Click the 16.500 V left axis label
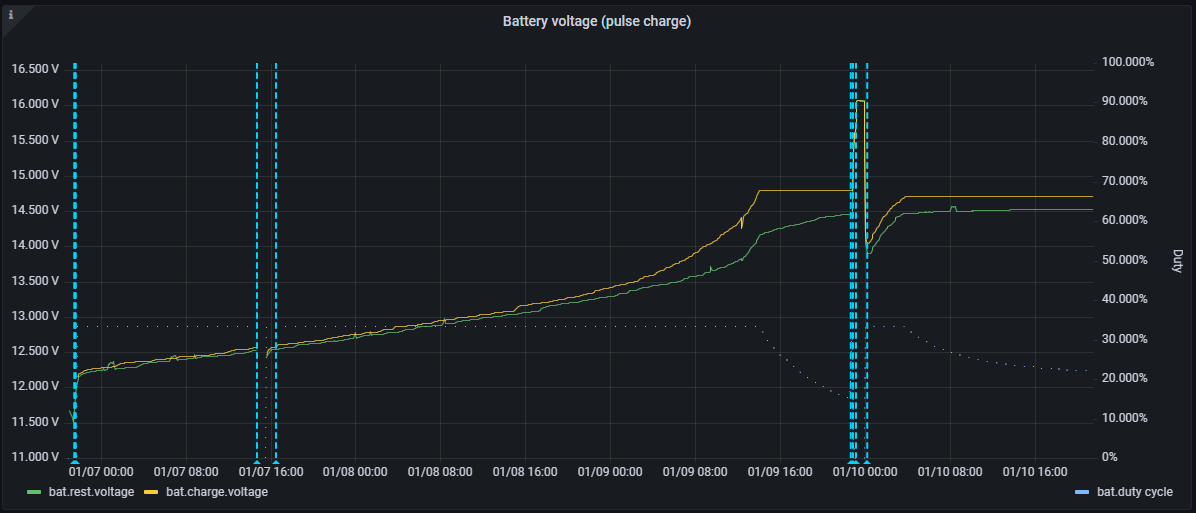1196x513 pixels. pyautogui.click(x=35, y=69)
